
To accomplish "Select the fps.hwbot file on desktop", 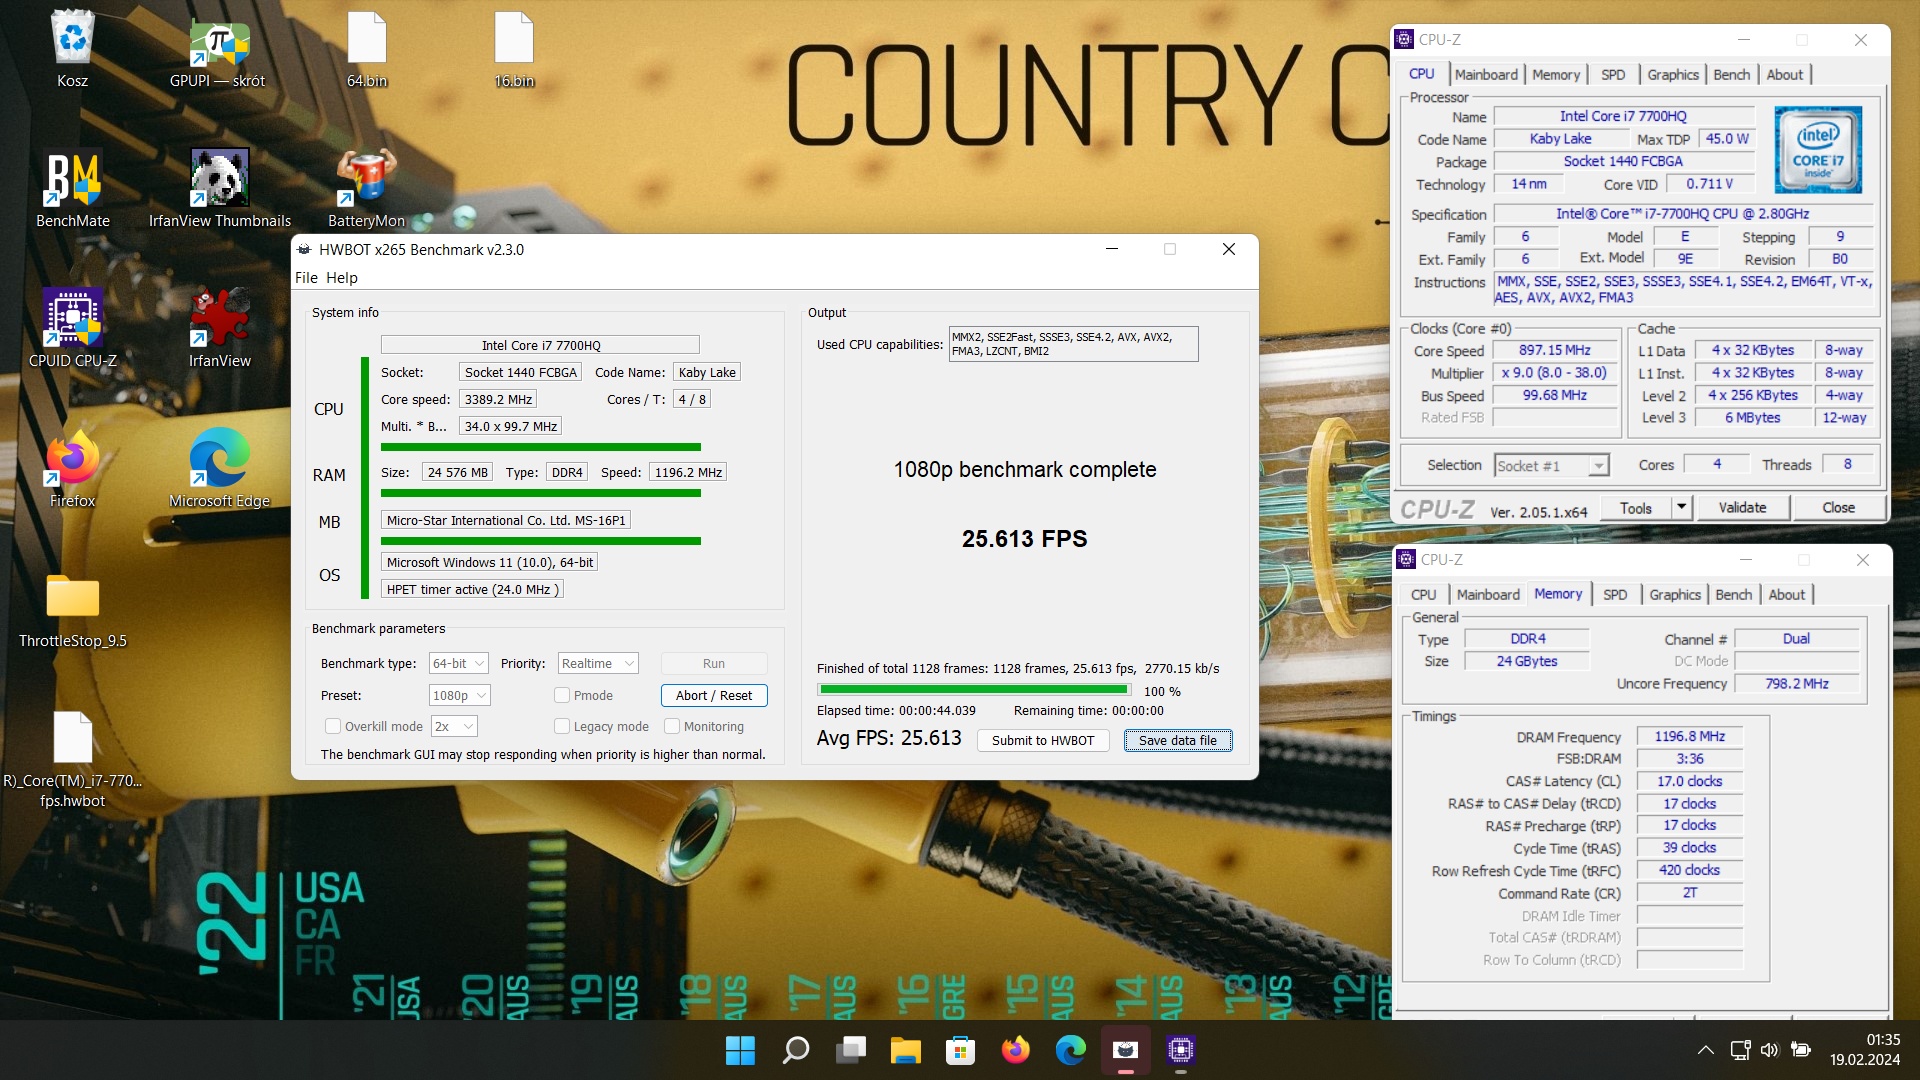I will coord(72,760).
